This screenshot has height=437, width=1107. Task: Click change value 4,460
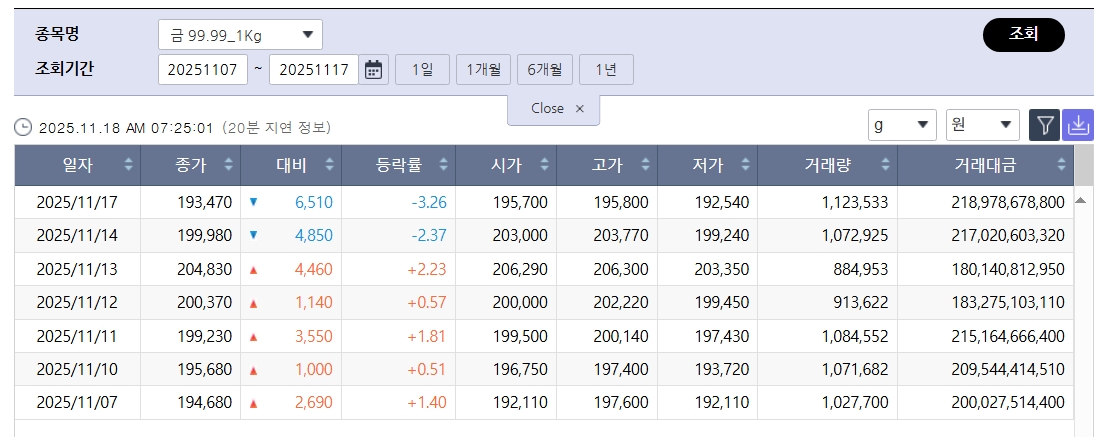coord(314,269)
